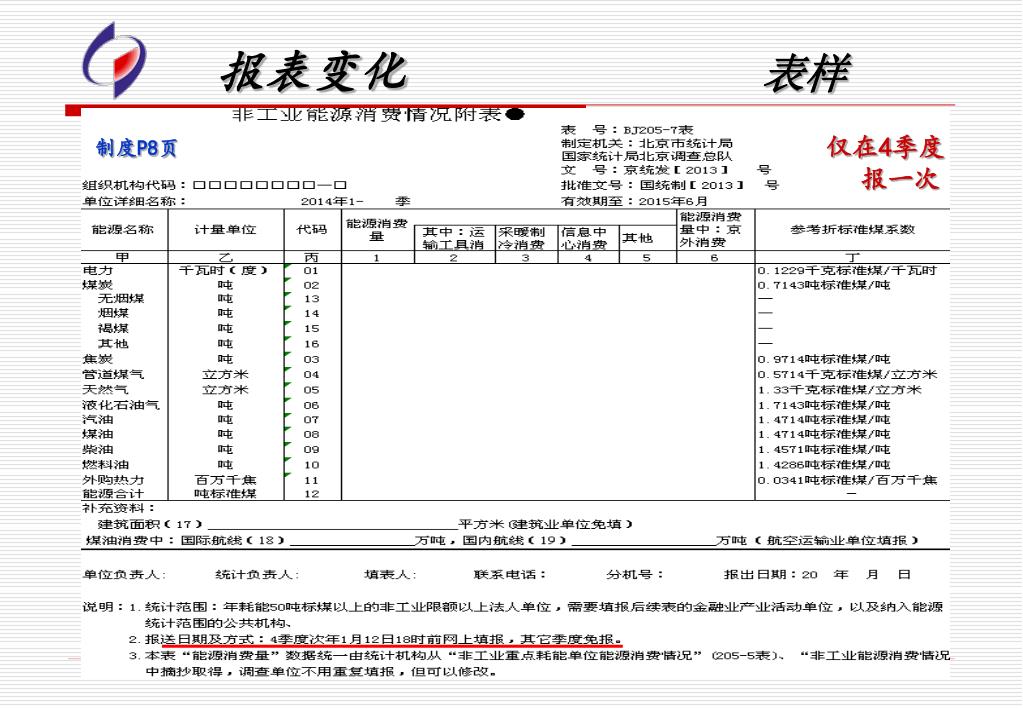Click unit 千瓦时（度） in 电力 row
This screenshot has height=708, width=1023.
(x=223, y=270)
